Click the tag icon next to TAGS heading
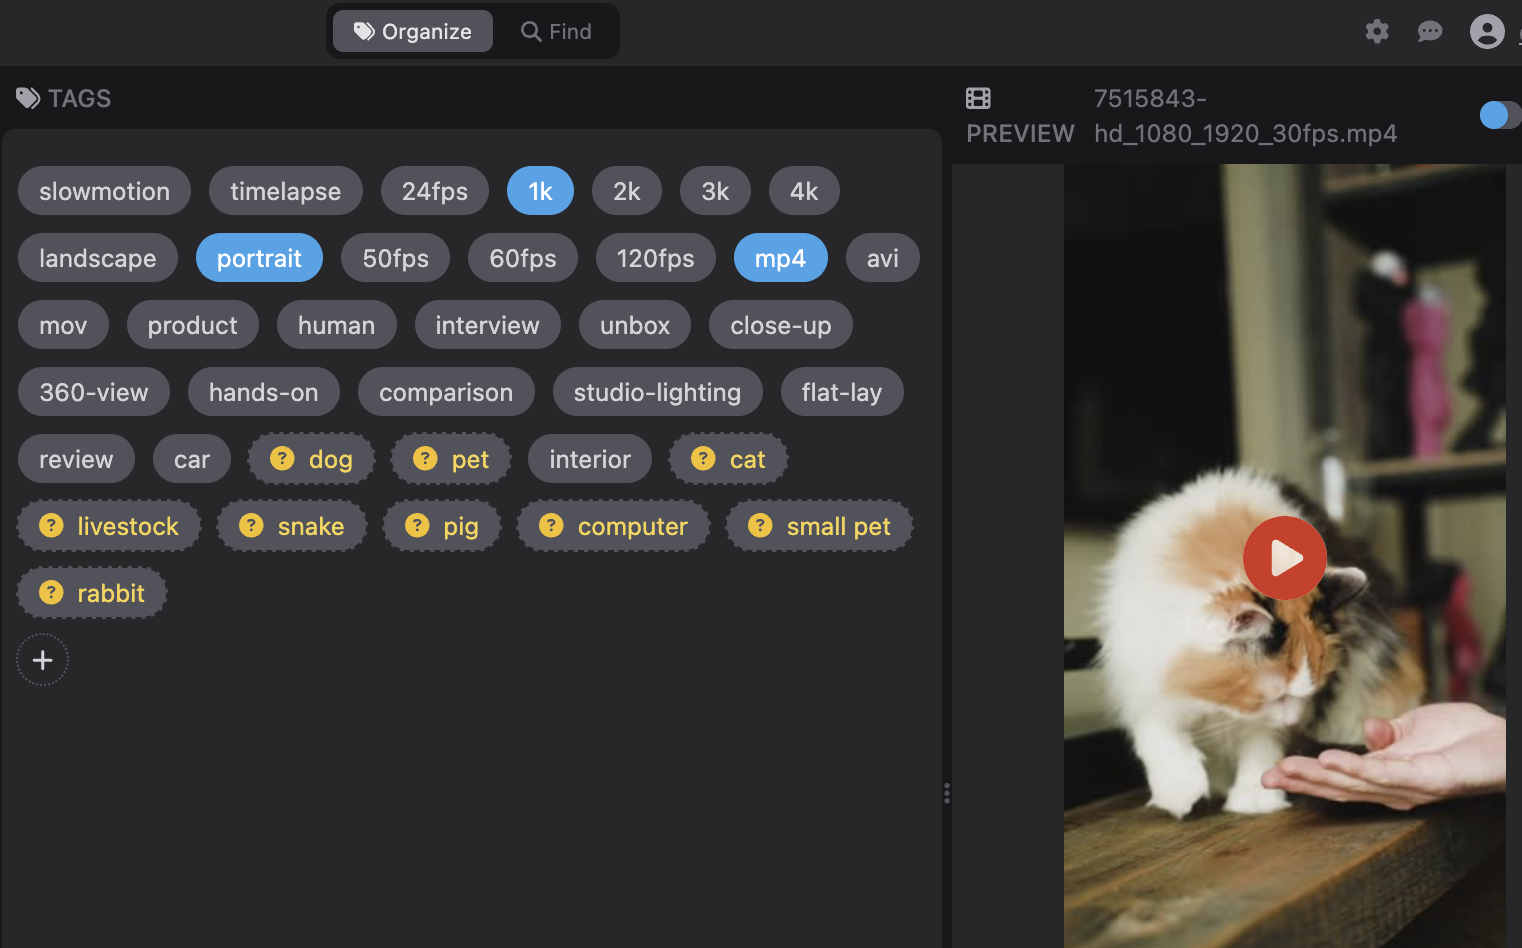The width and height of the screenshot is (1522, 948). click(x=27, y=97)
